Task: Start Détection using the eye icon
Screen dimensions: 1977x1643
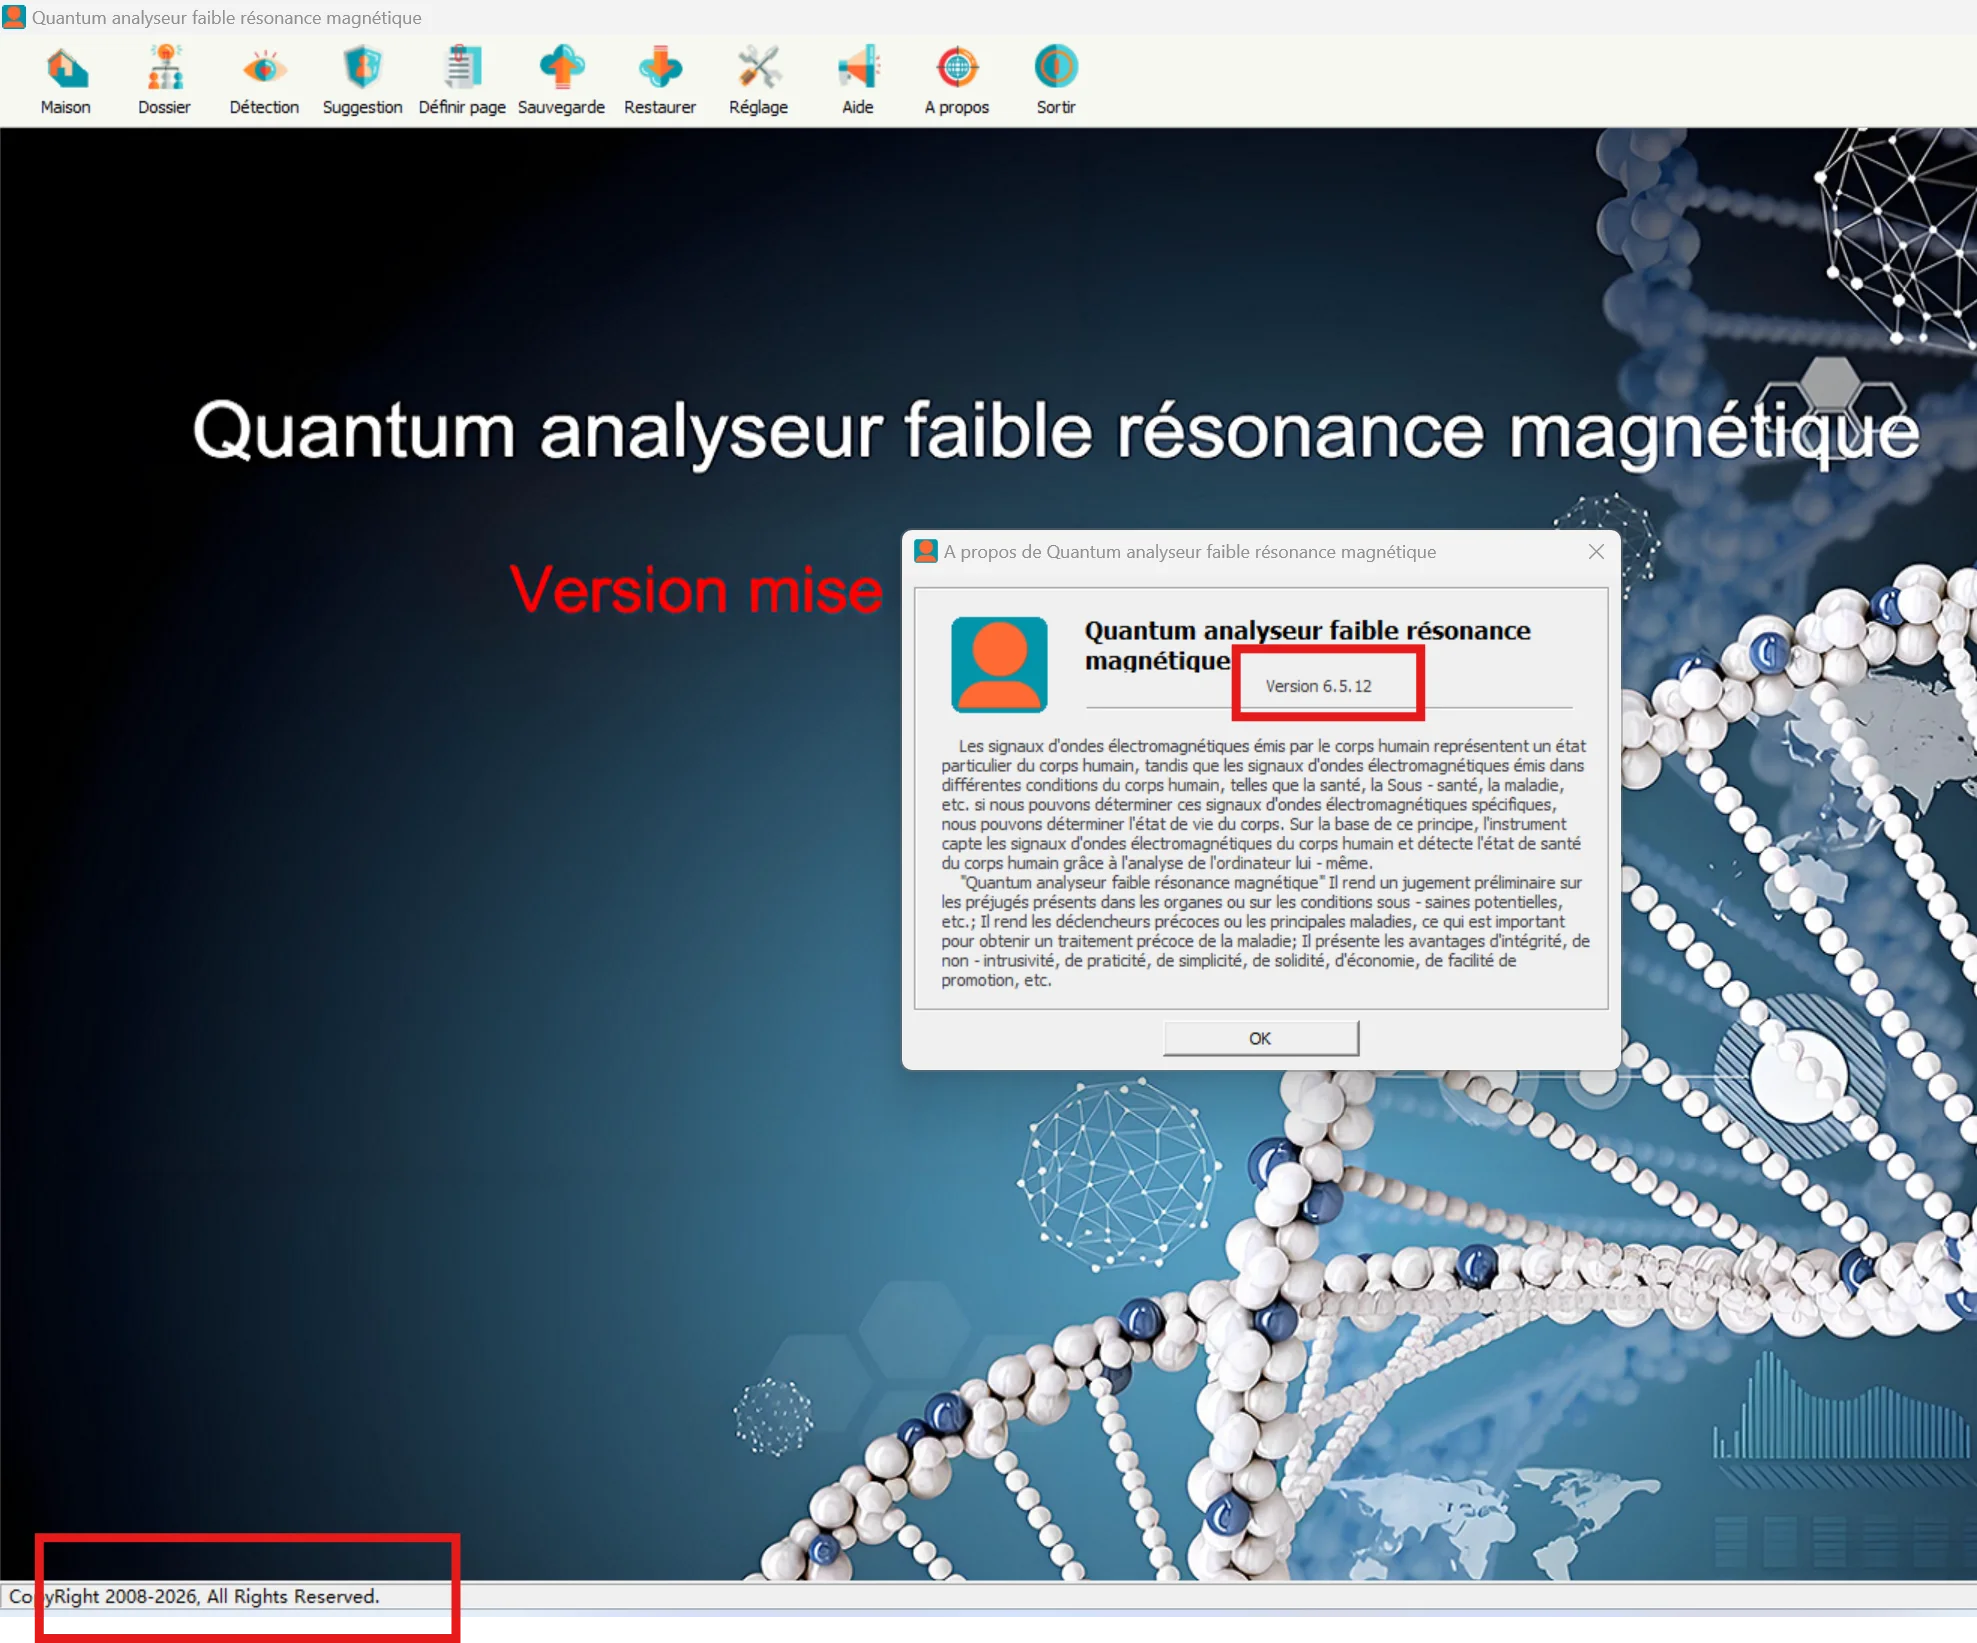Action: [x=264, y=69]
